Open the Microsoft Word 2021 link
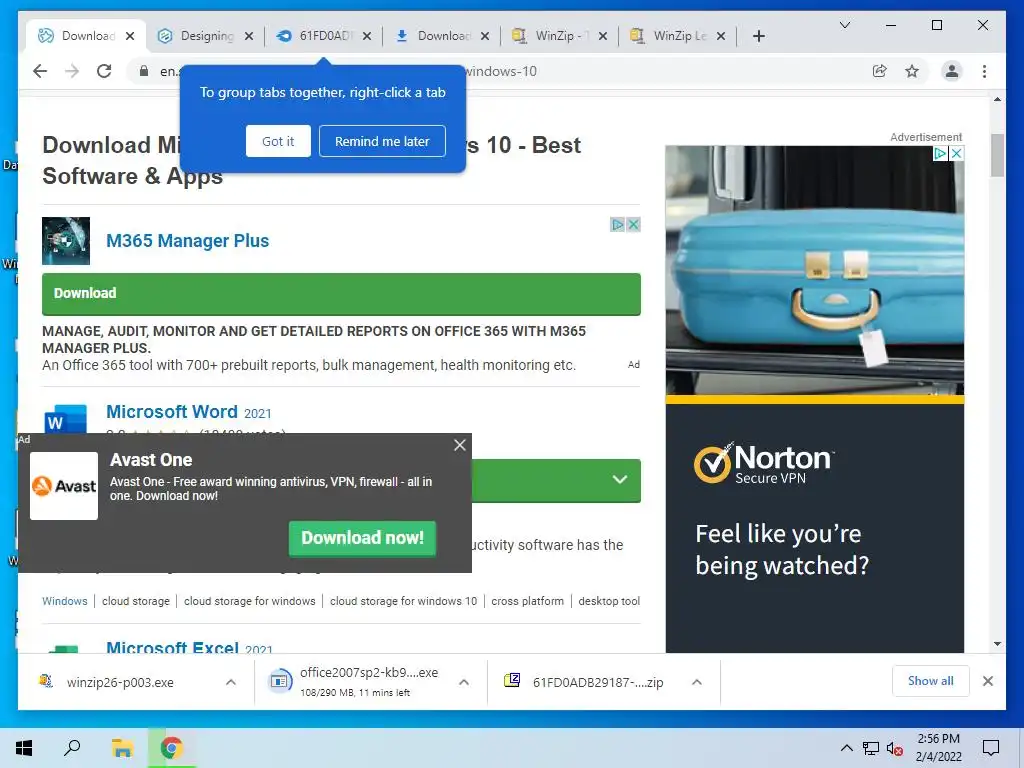 tap(189, 413)
